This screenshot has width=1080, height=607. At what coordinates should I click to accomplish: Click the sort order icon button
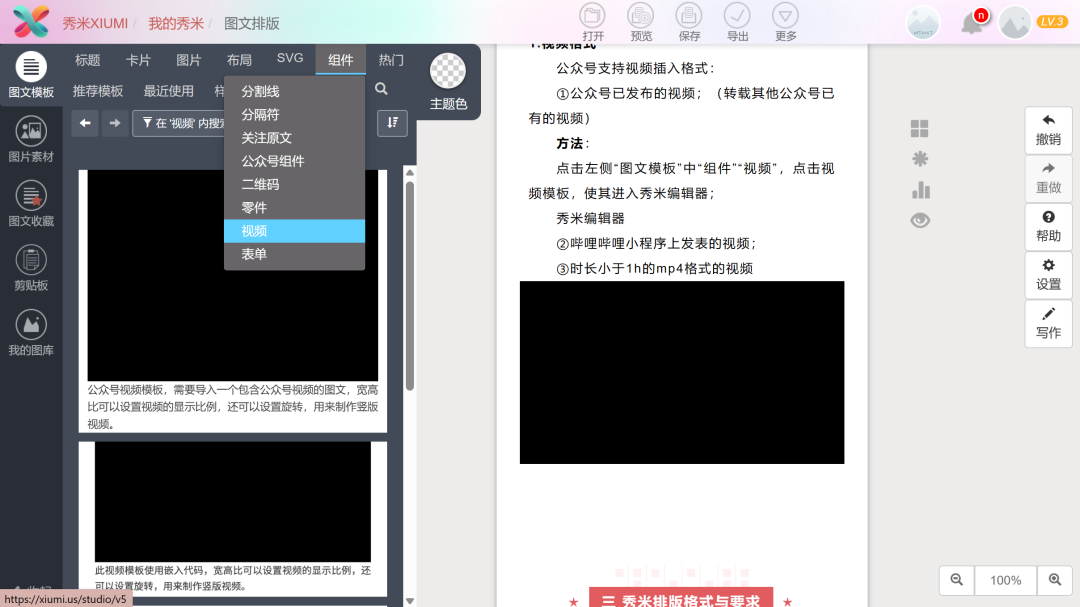pyautogui.click(x=392, y=123)
